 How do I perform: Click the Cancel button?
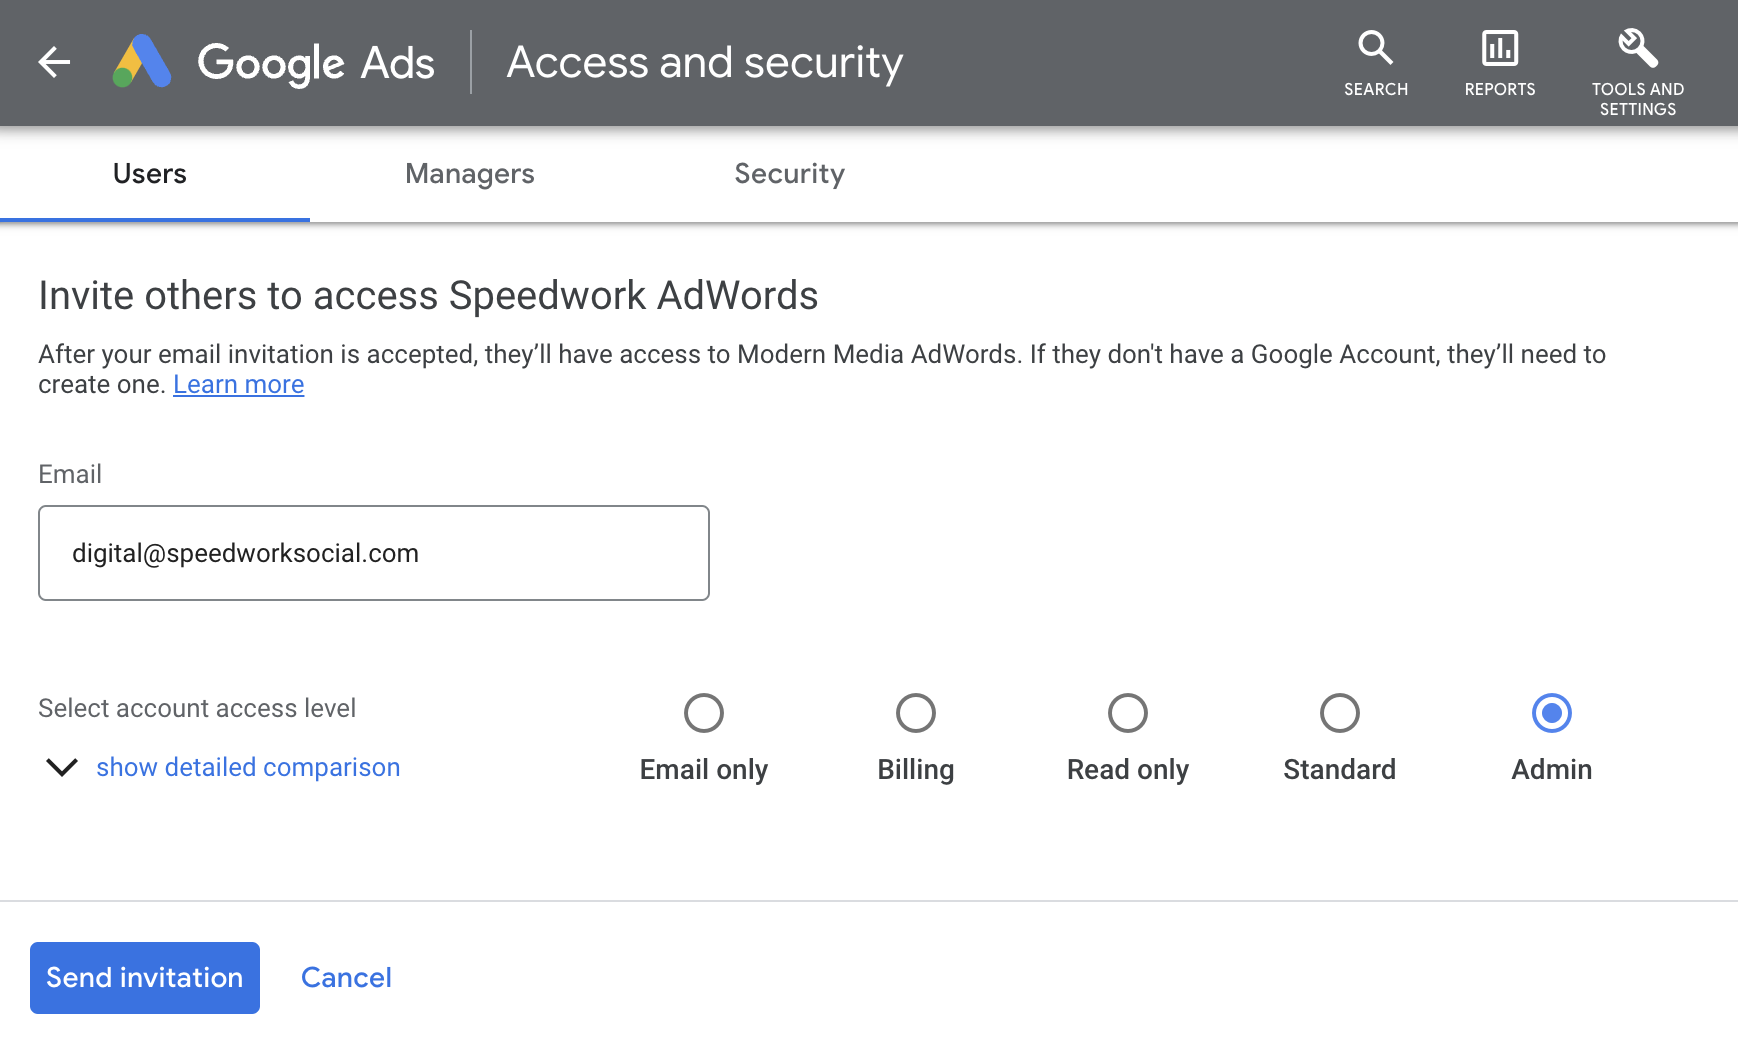pyautogui.click(x=346, y=978)
